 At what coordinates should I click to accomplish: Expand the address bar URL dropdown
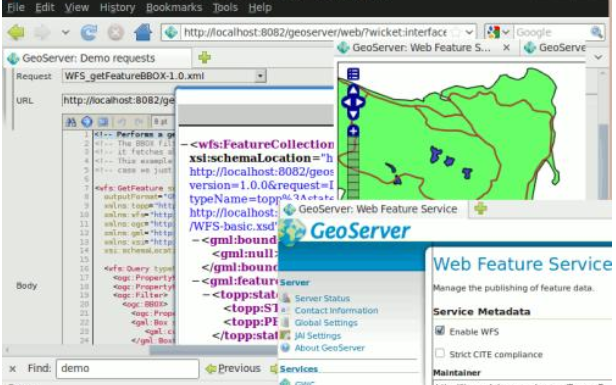(469, 32)
